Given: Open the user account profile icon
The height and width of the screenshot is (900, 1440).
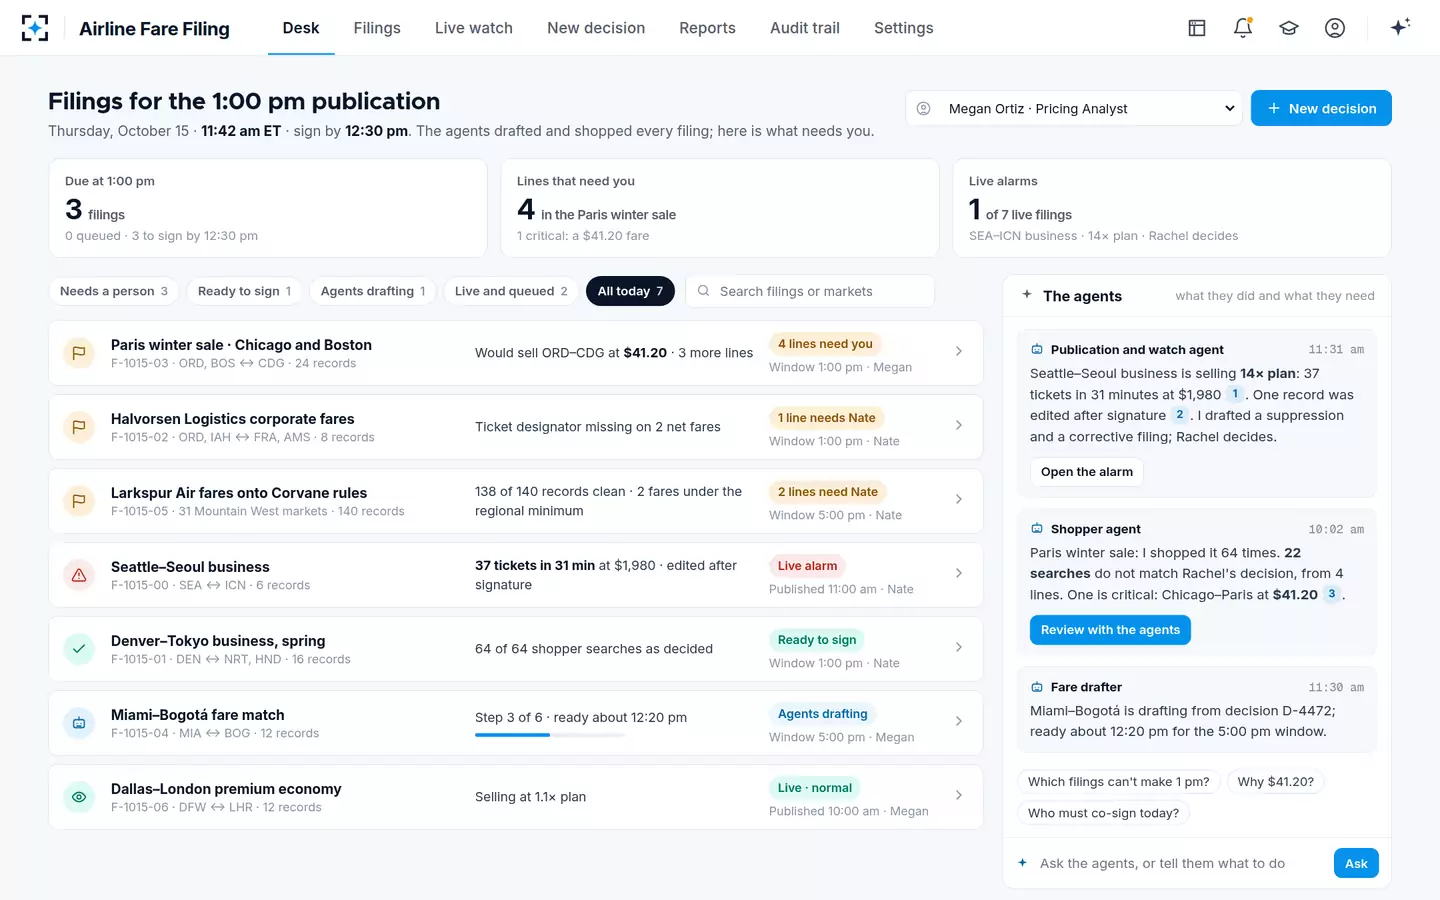Looking at the screenshot, I should [x=1335, y=28].
